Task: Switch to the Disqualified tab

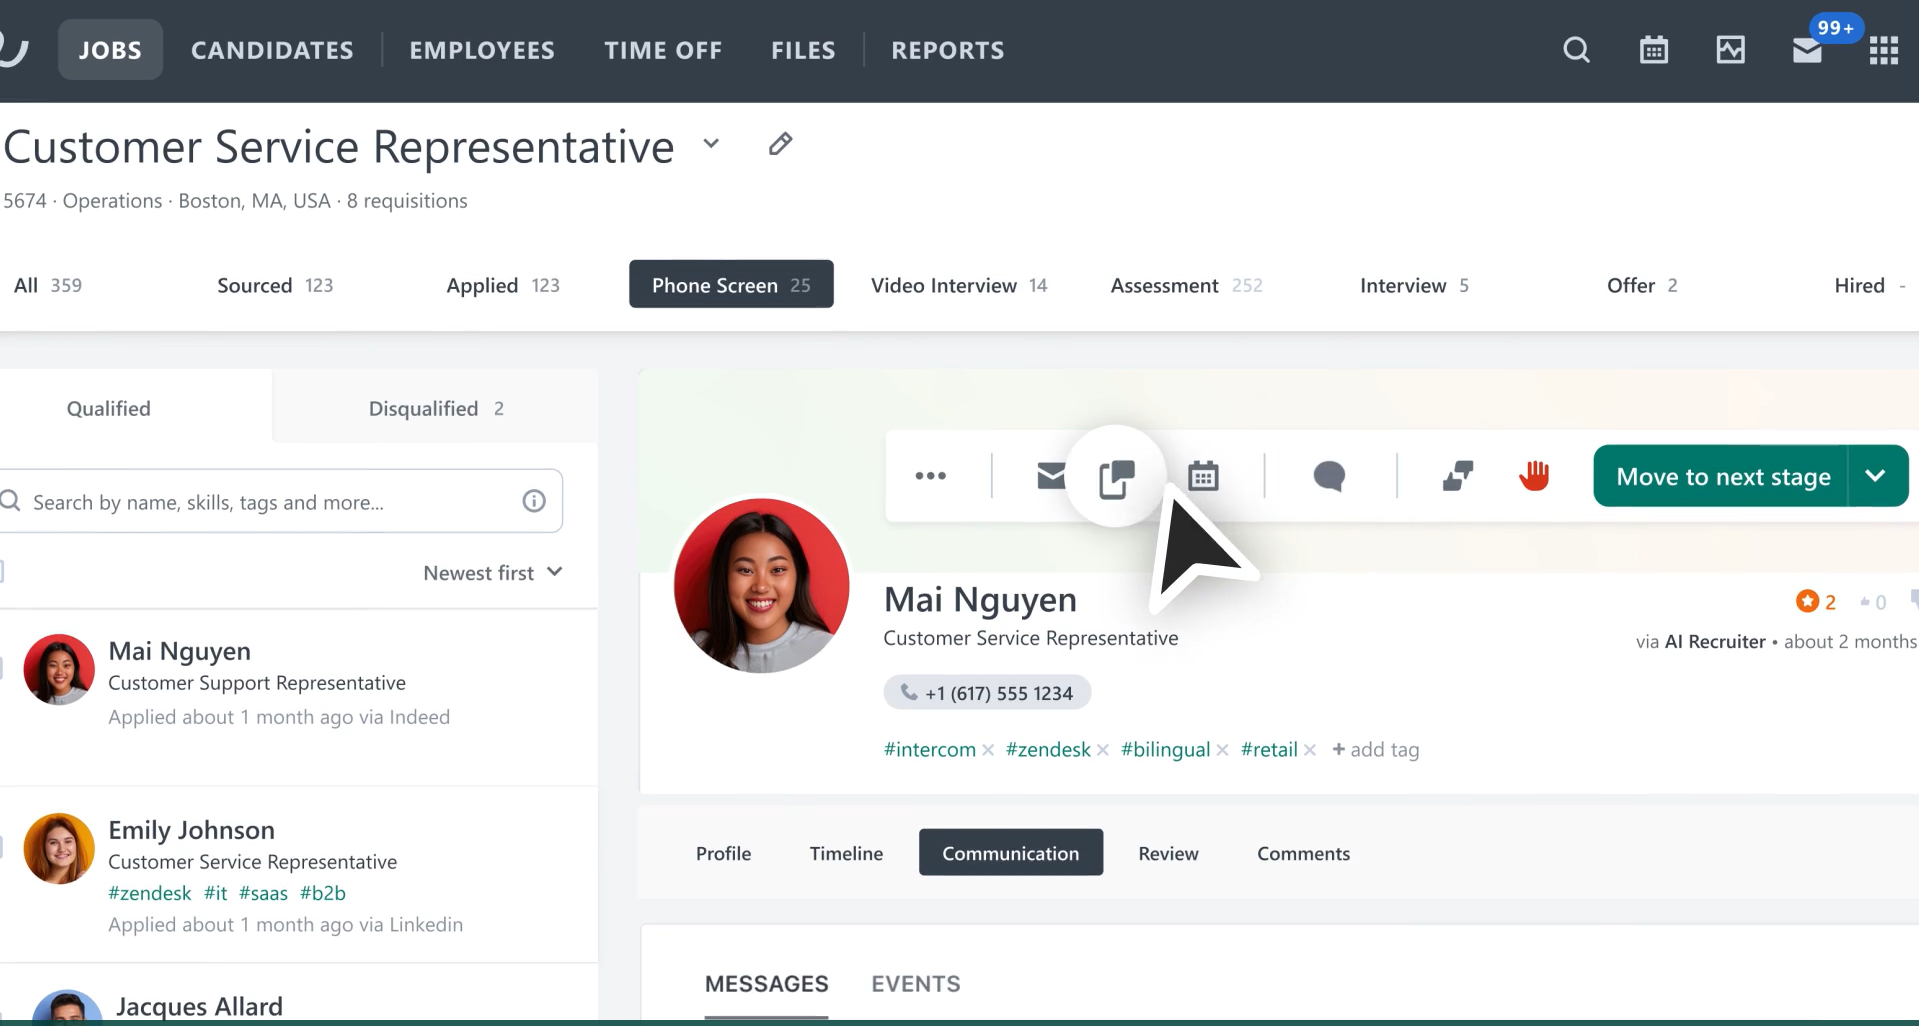Action: [x=435, y=409]
